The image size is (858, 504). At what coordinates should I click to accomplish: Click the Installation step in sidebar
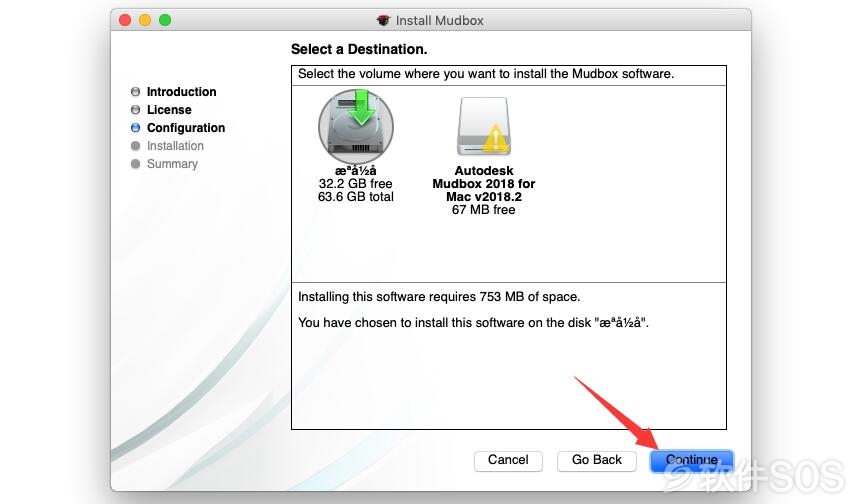pyautogui.click(x=175, y=146)
